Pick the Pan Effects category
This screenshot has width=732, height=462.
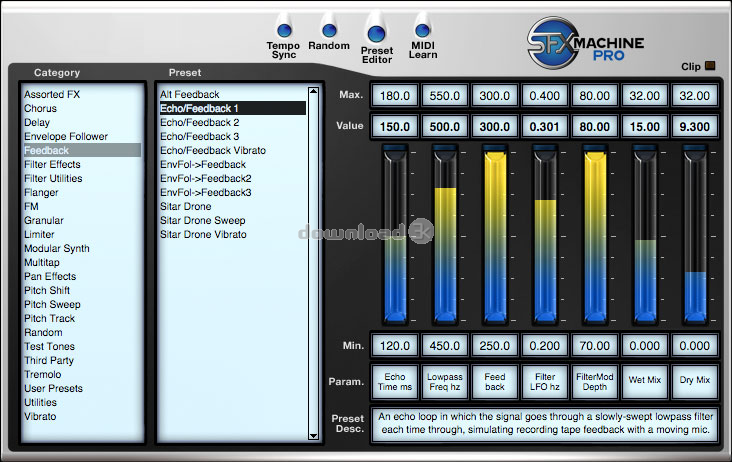pos(50,276)
